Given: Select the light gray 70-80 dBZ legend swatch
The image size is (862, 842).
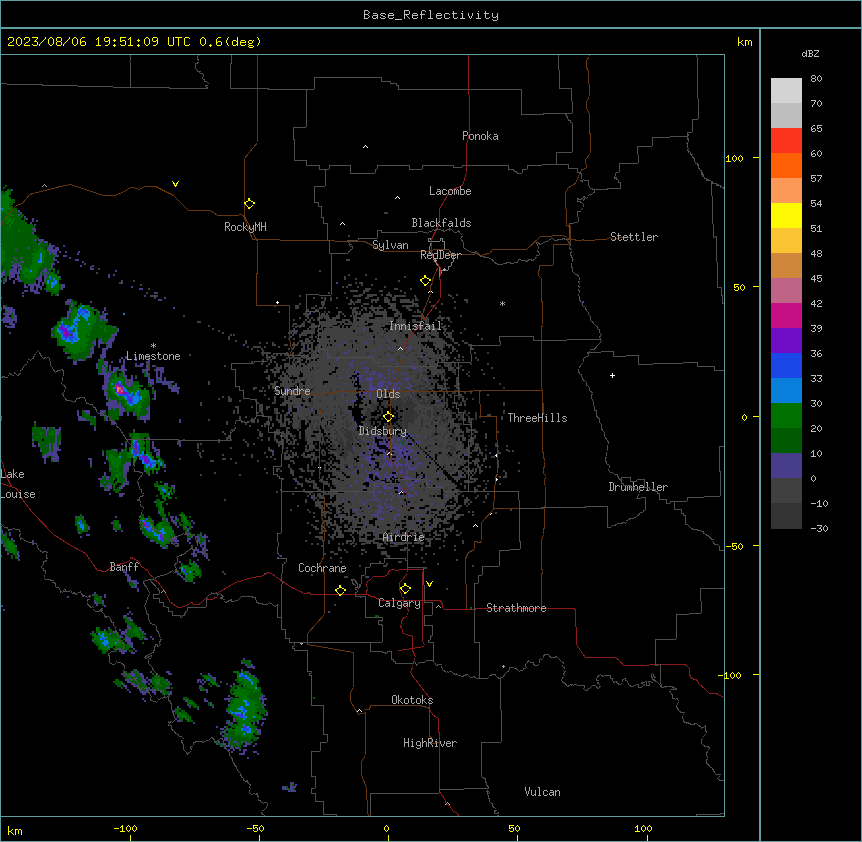Looking at the screenshot, I should click(786, 91).
